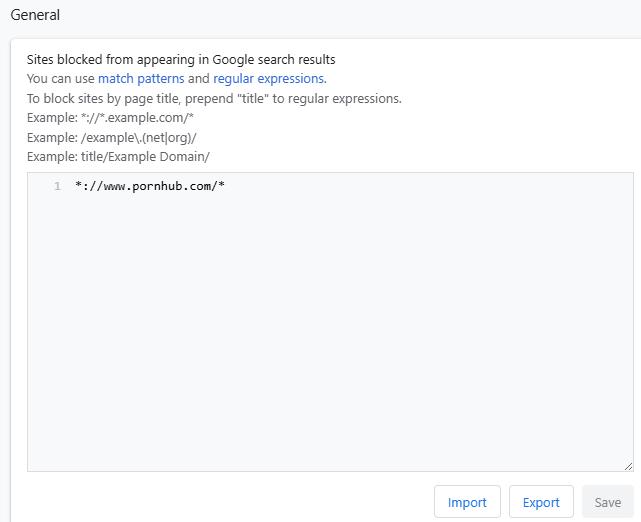The image size is (641, 522).
Task: Open the match patterns link
Action: pos(141,78)
